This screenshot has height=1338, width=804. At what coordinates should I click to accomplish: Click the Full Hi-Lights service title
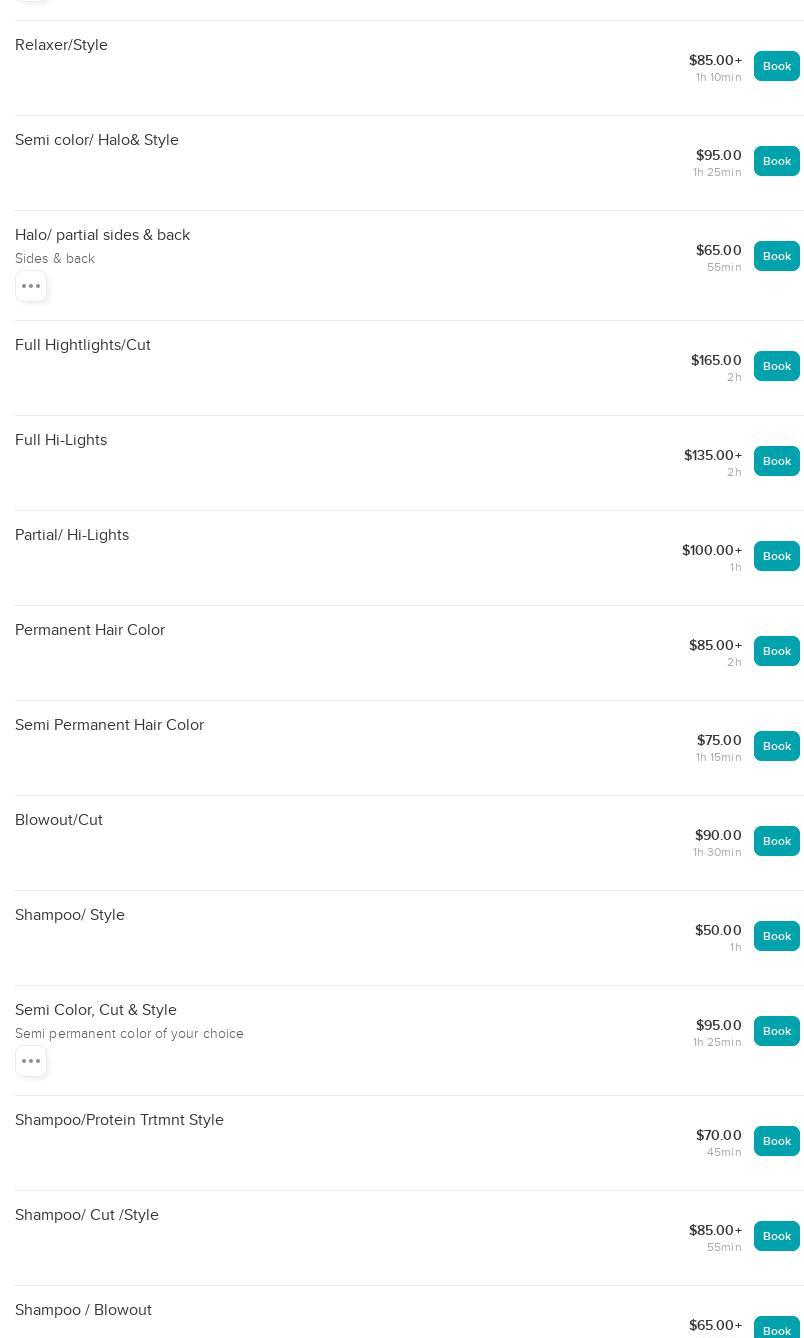tap(61, 440)
